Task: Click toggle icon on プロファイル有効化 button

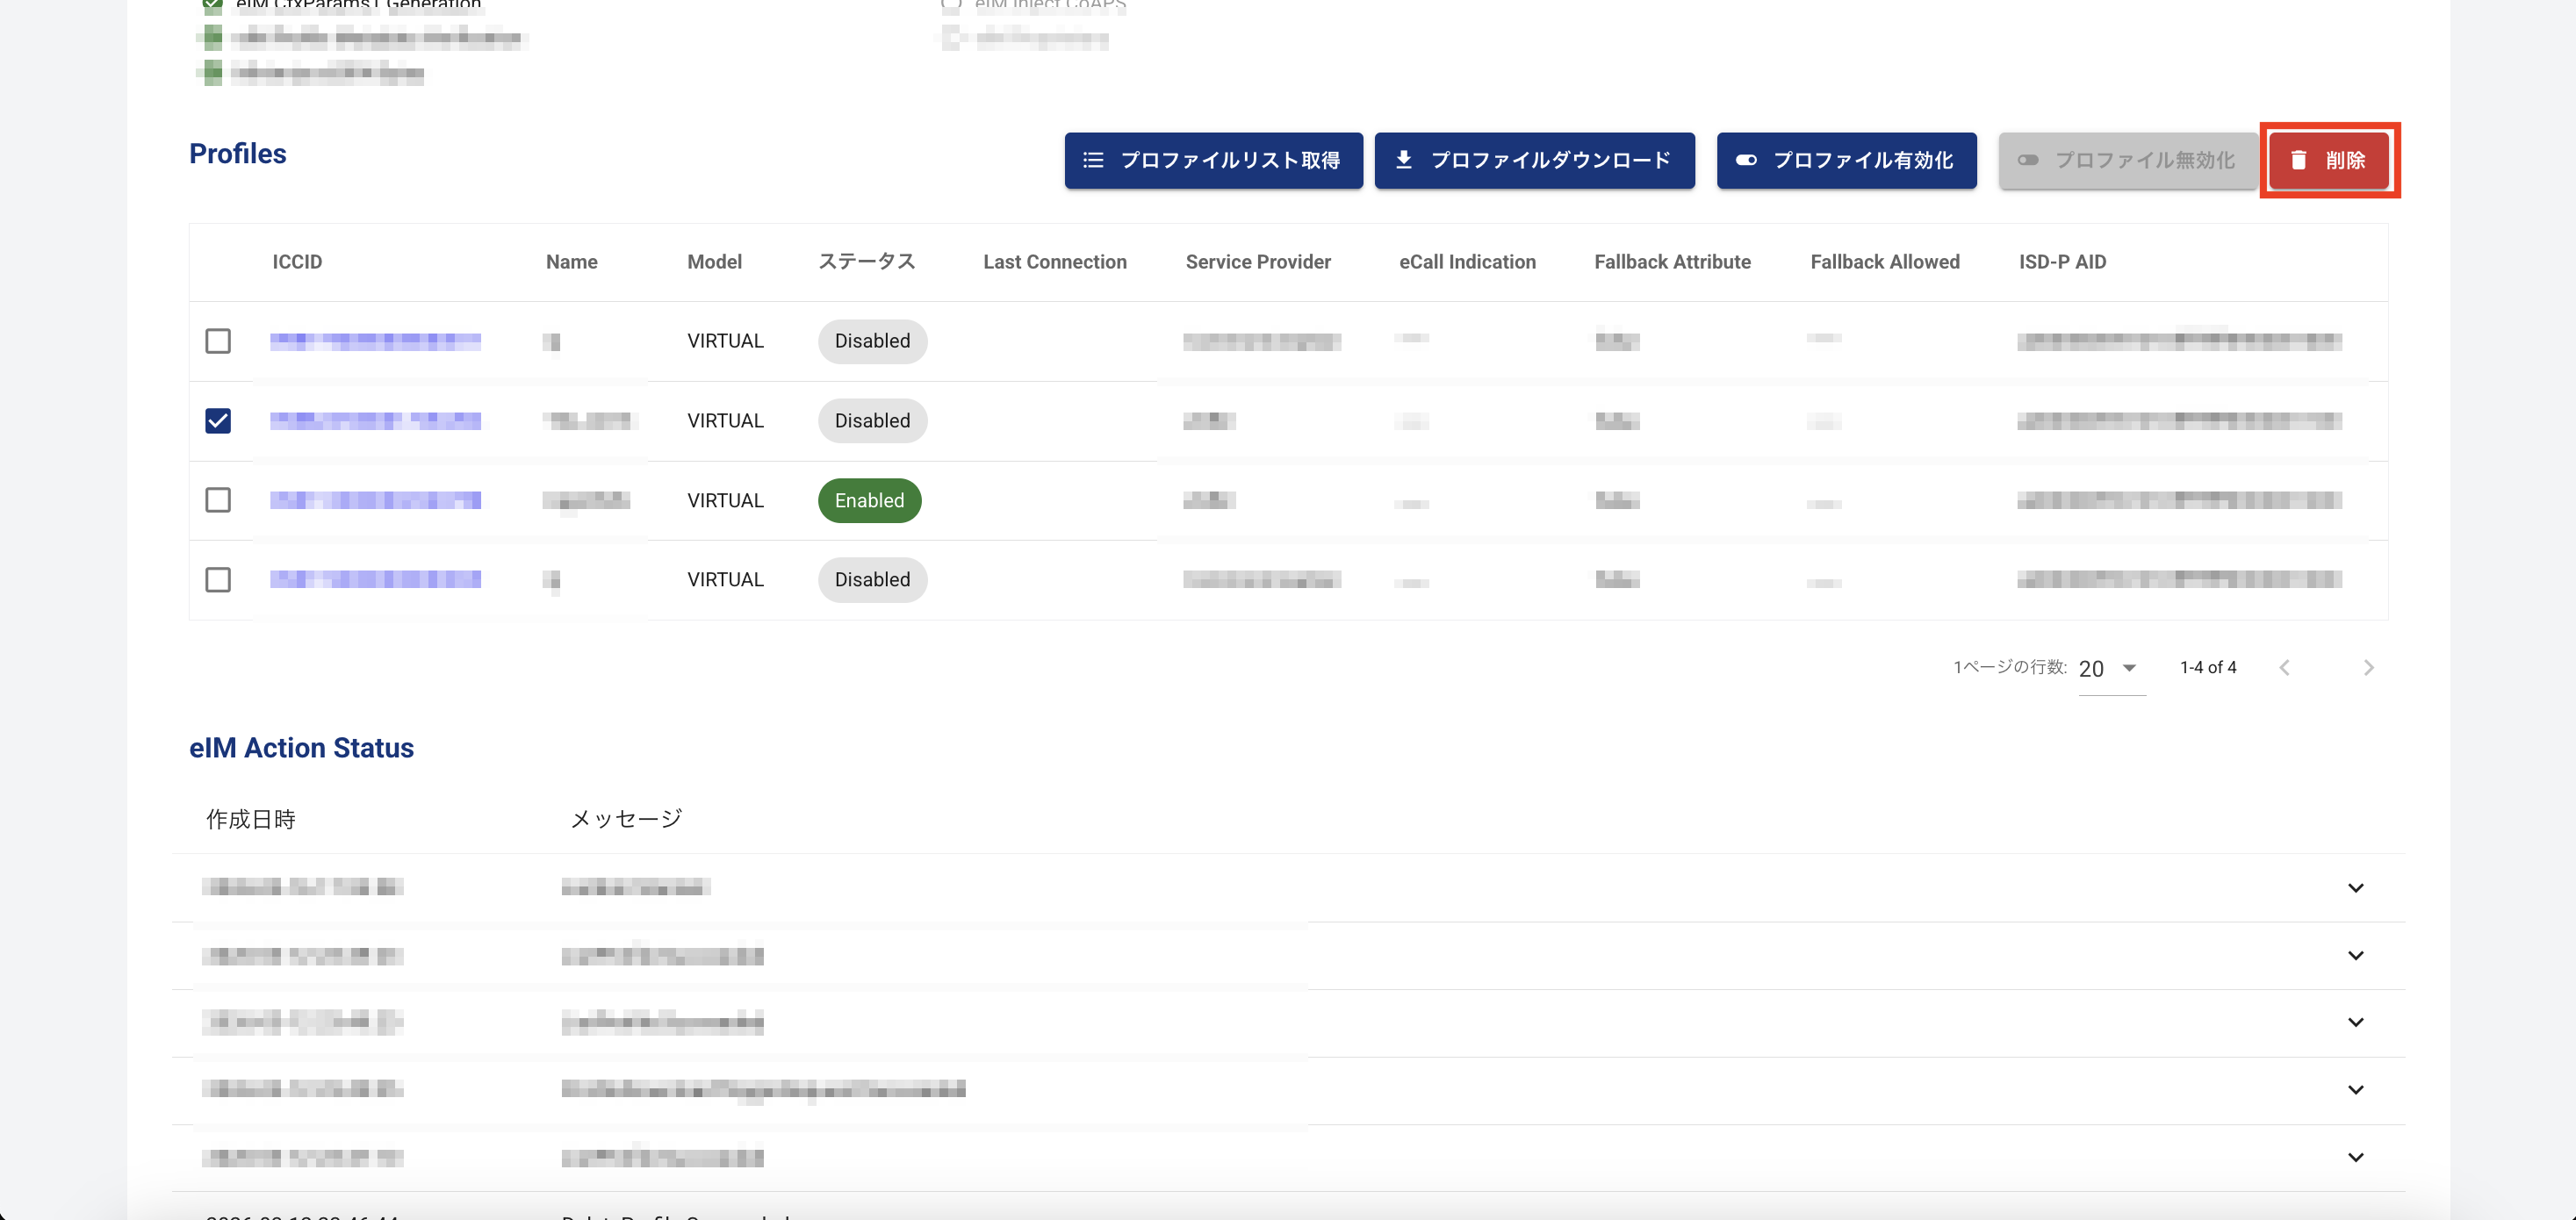Action: point(1746,160)
